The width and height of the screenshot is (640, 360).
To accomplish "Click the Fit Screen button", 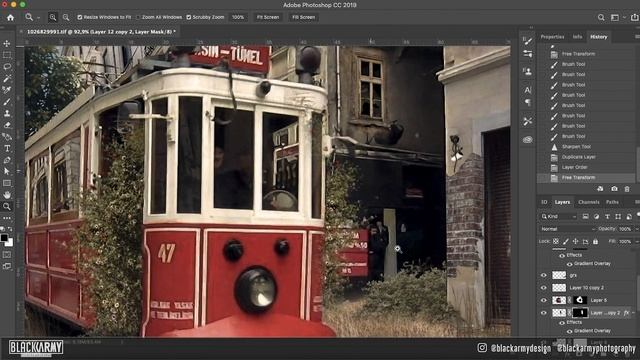I will click(x=268, y=17).
